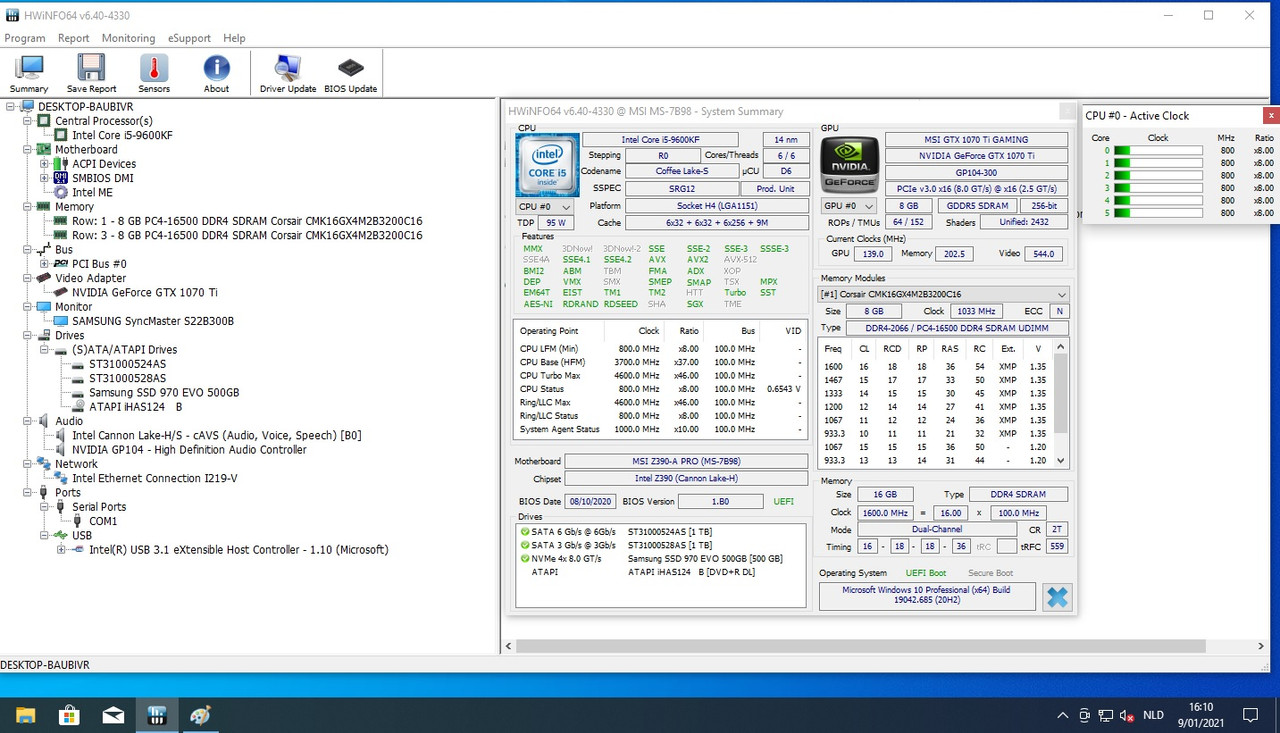Open the Help menu
The image size is (1280, 733).
[x=234, y=38]
